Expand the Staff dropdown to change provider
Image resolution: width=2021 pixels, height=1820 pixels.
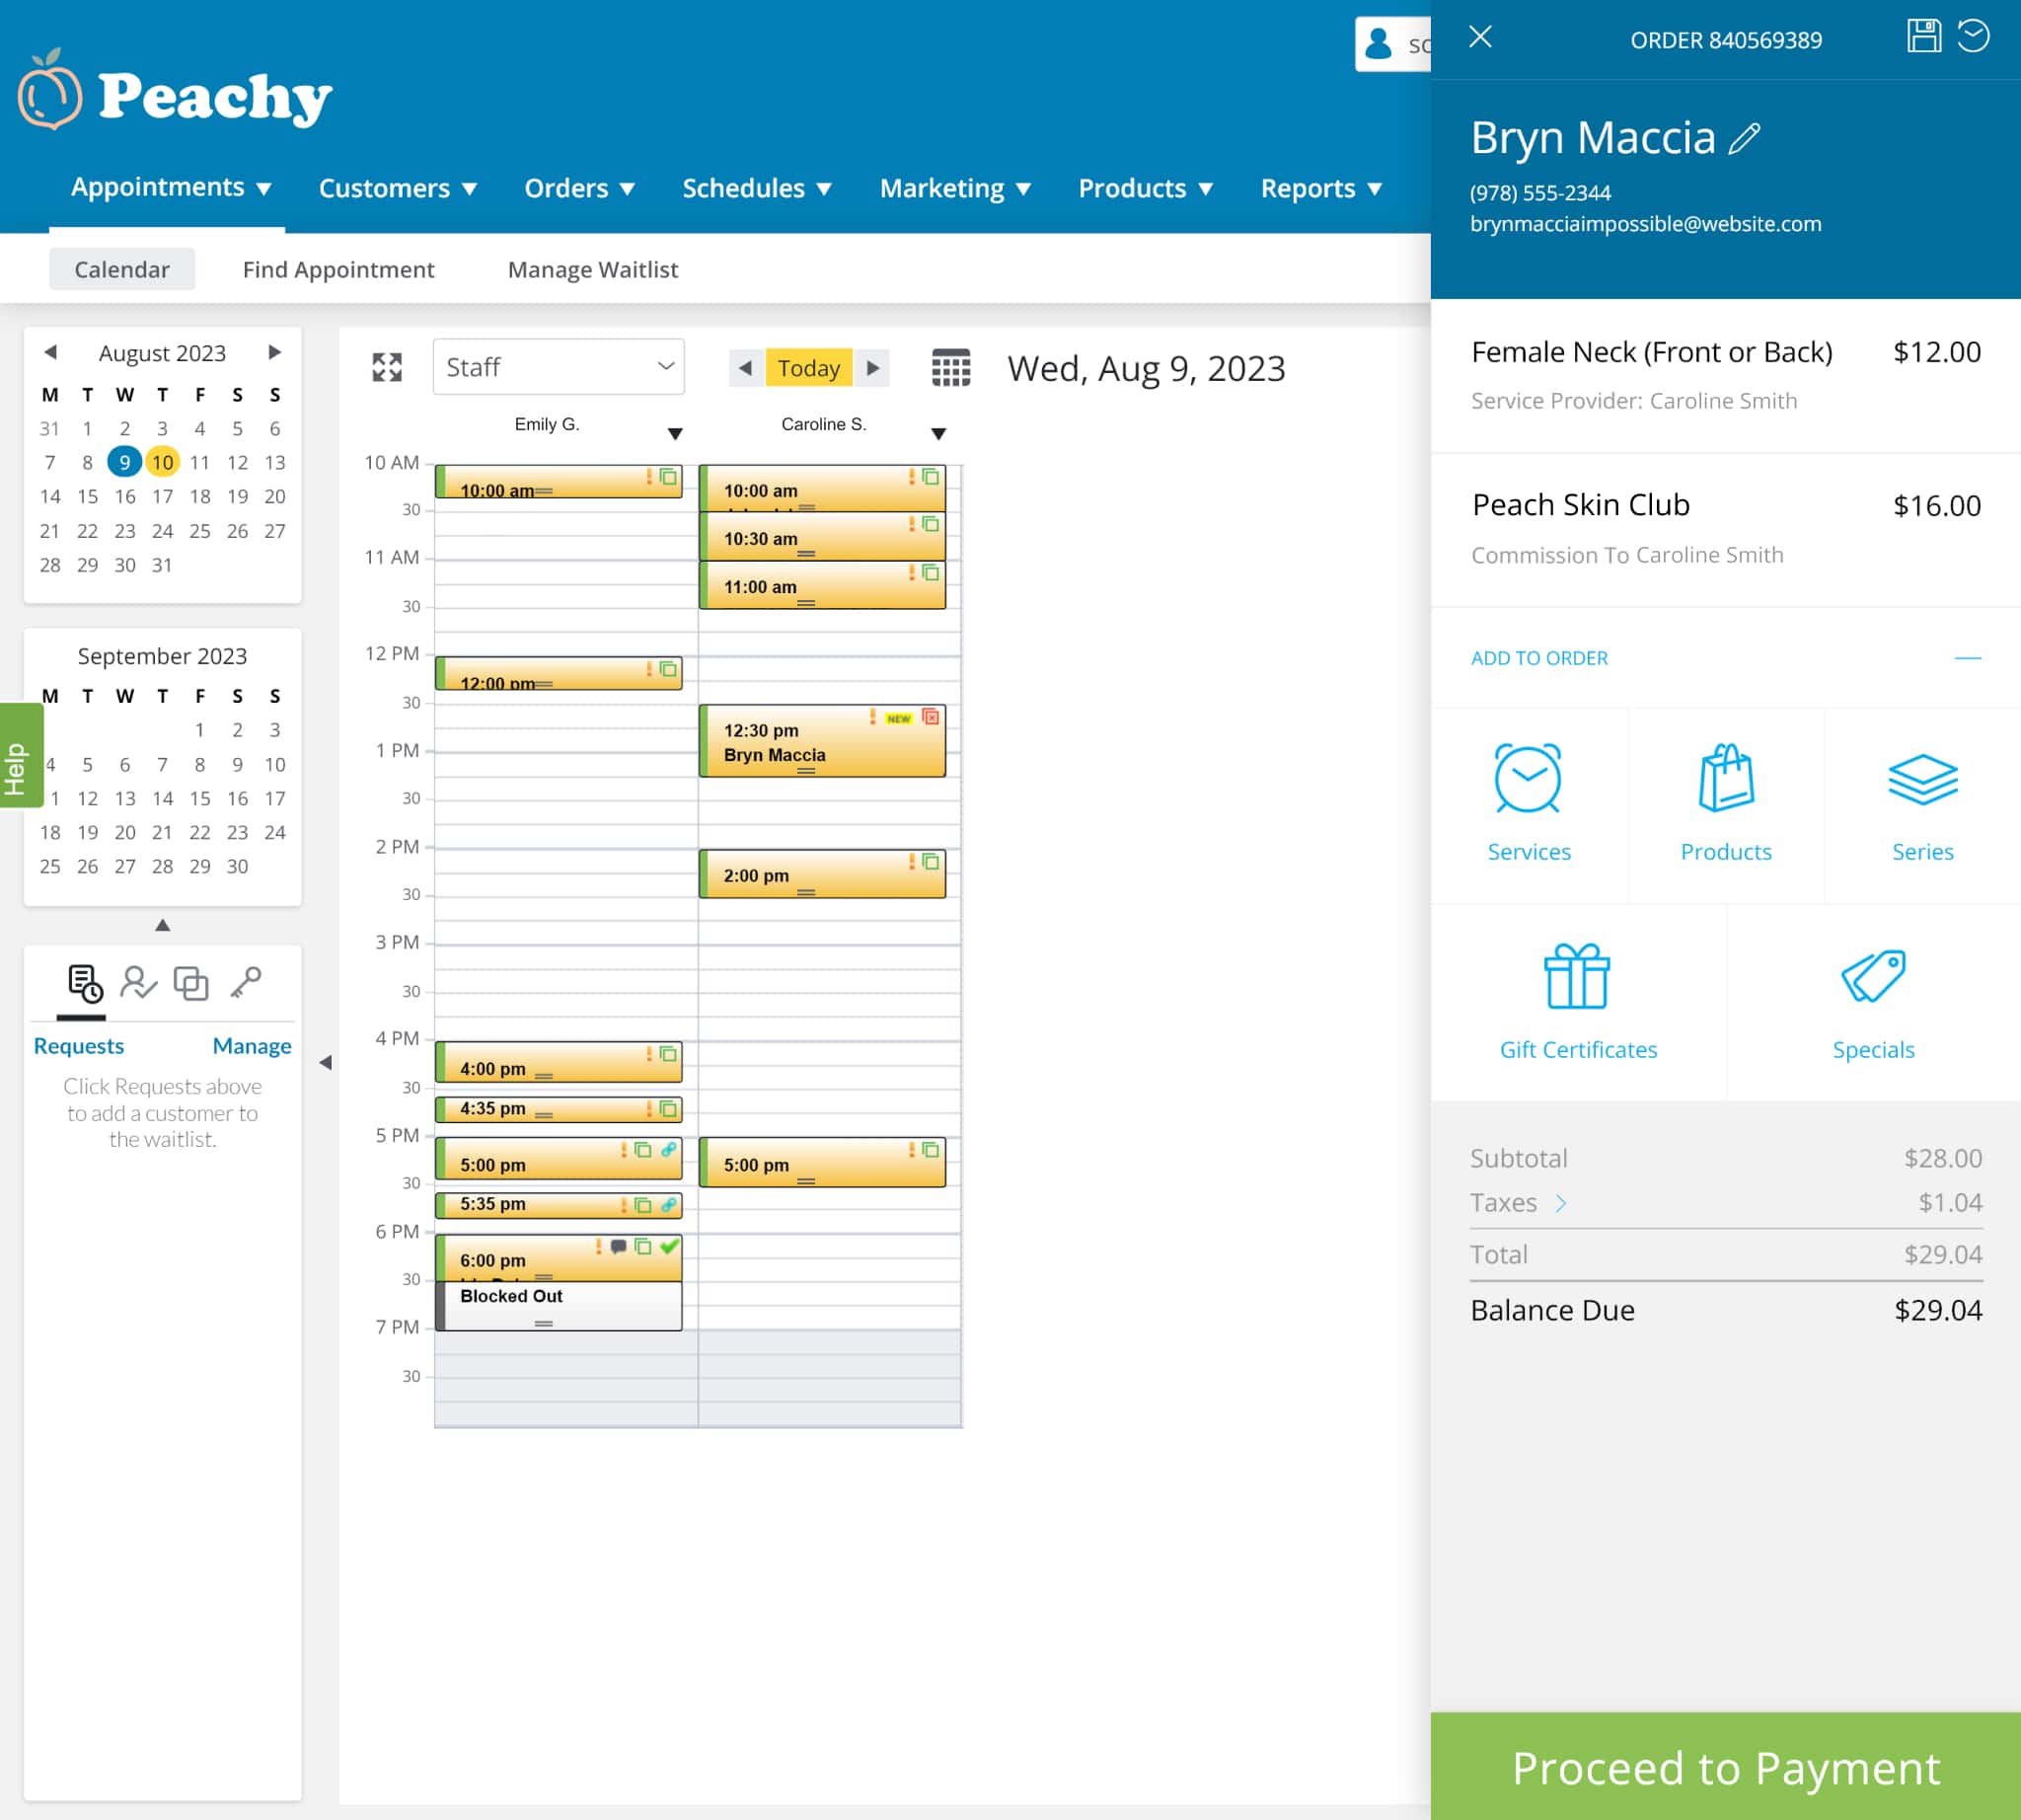559,367
